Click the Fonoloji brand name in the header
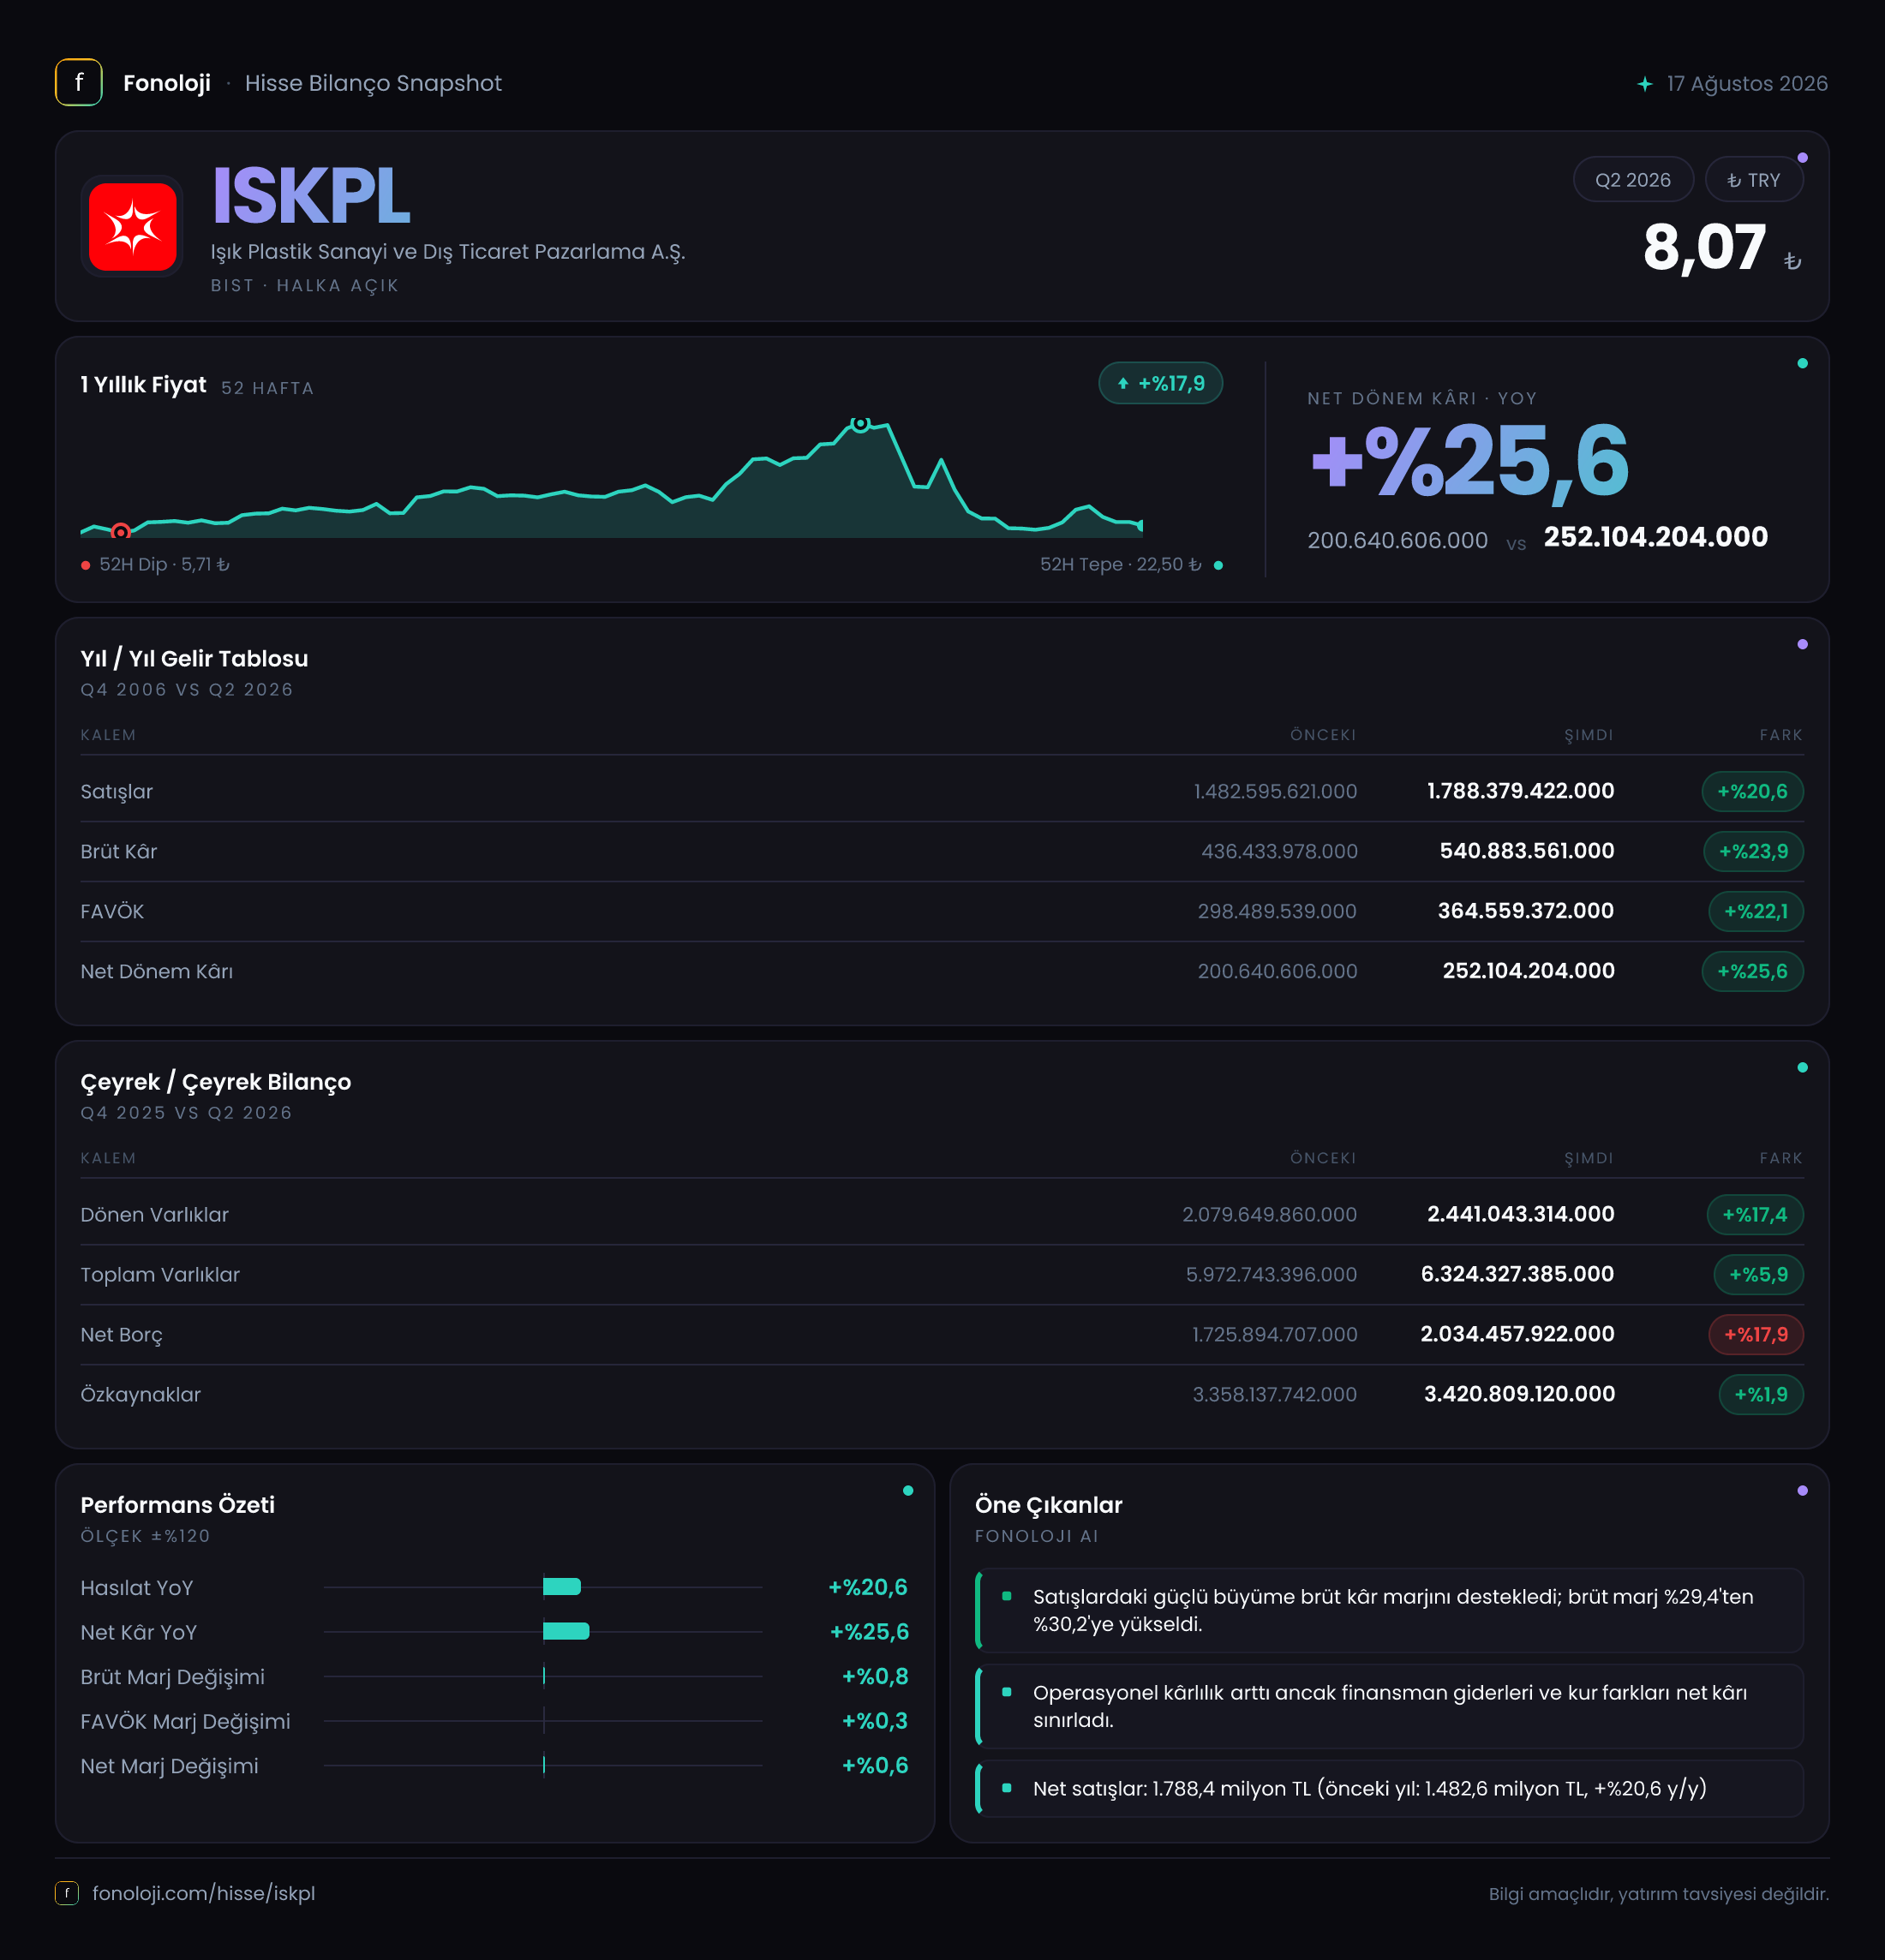This screenshot has width=1885, height=1960. 167,84
